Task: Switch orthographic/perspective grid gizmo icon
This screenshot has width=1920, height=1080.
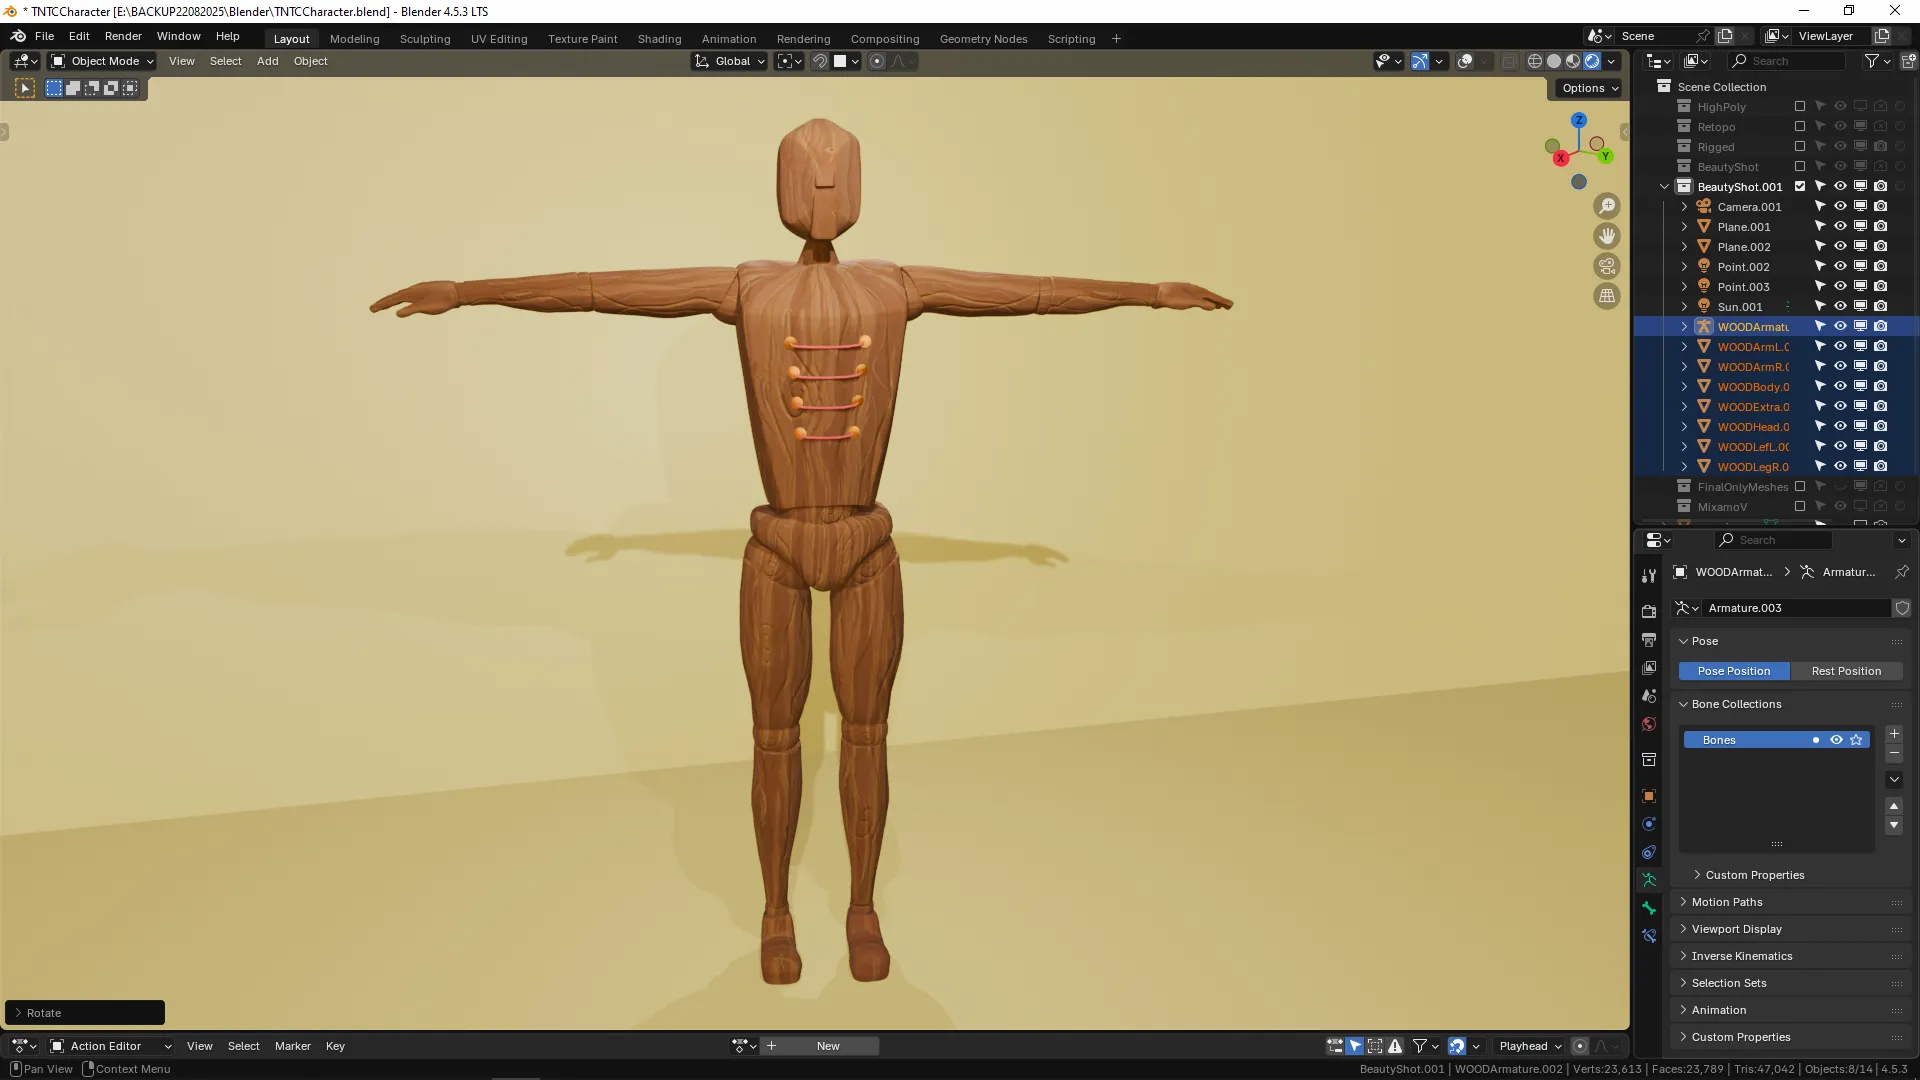Action: click(1607, 296)
